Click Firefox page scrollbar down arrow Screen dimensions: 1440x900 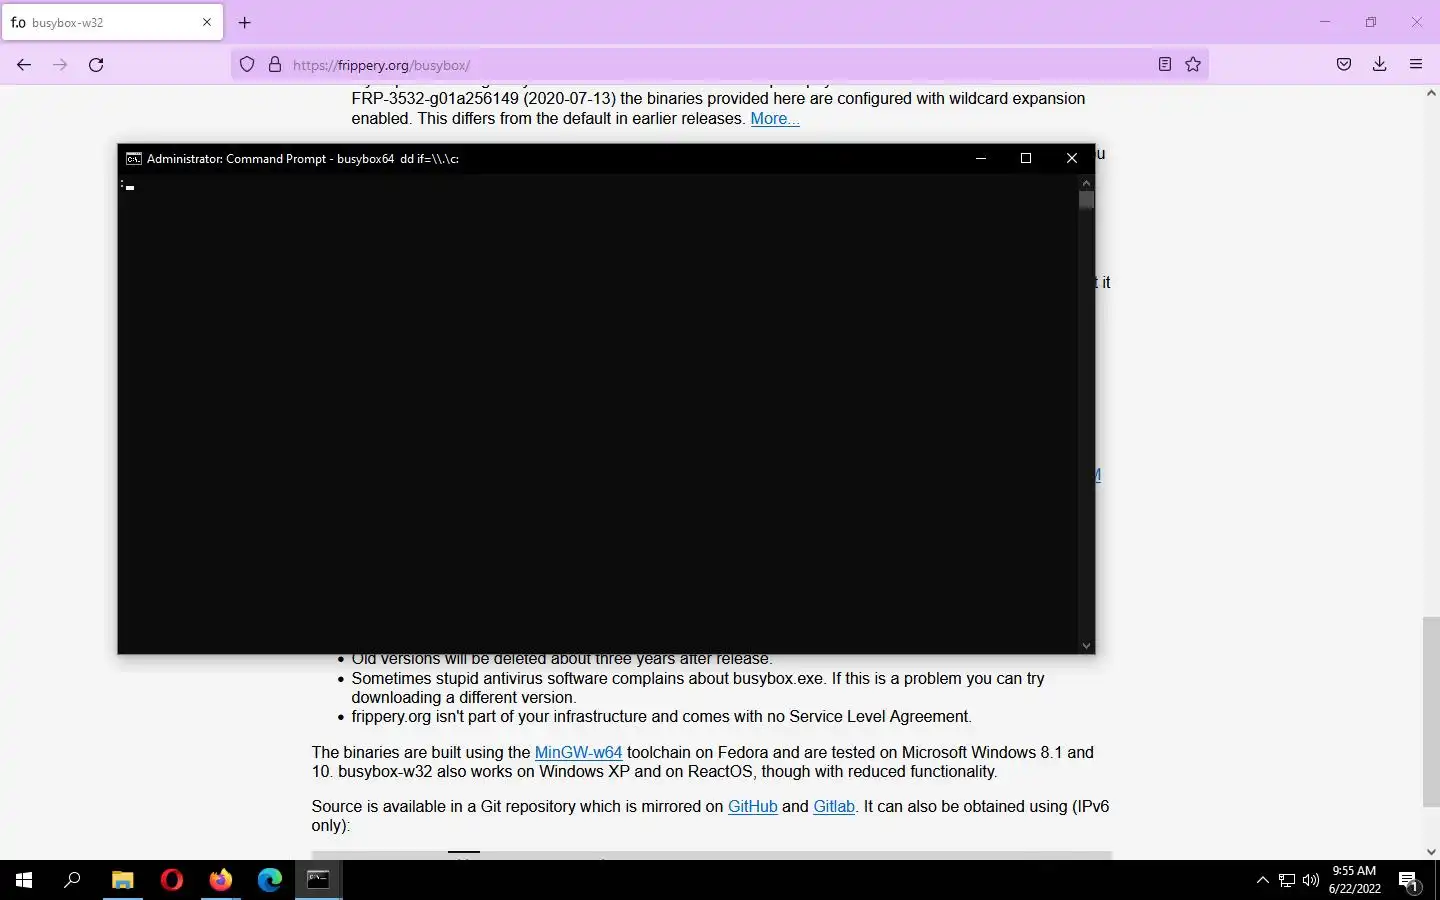1431,852
